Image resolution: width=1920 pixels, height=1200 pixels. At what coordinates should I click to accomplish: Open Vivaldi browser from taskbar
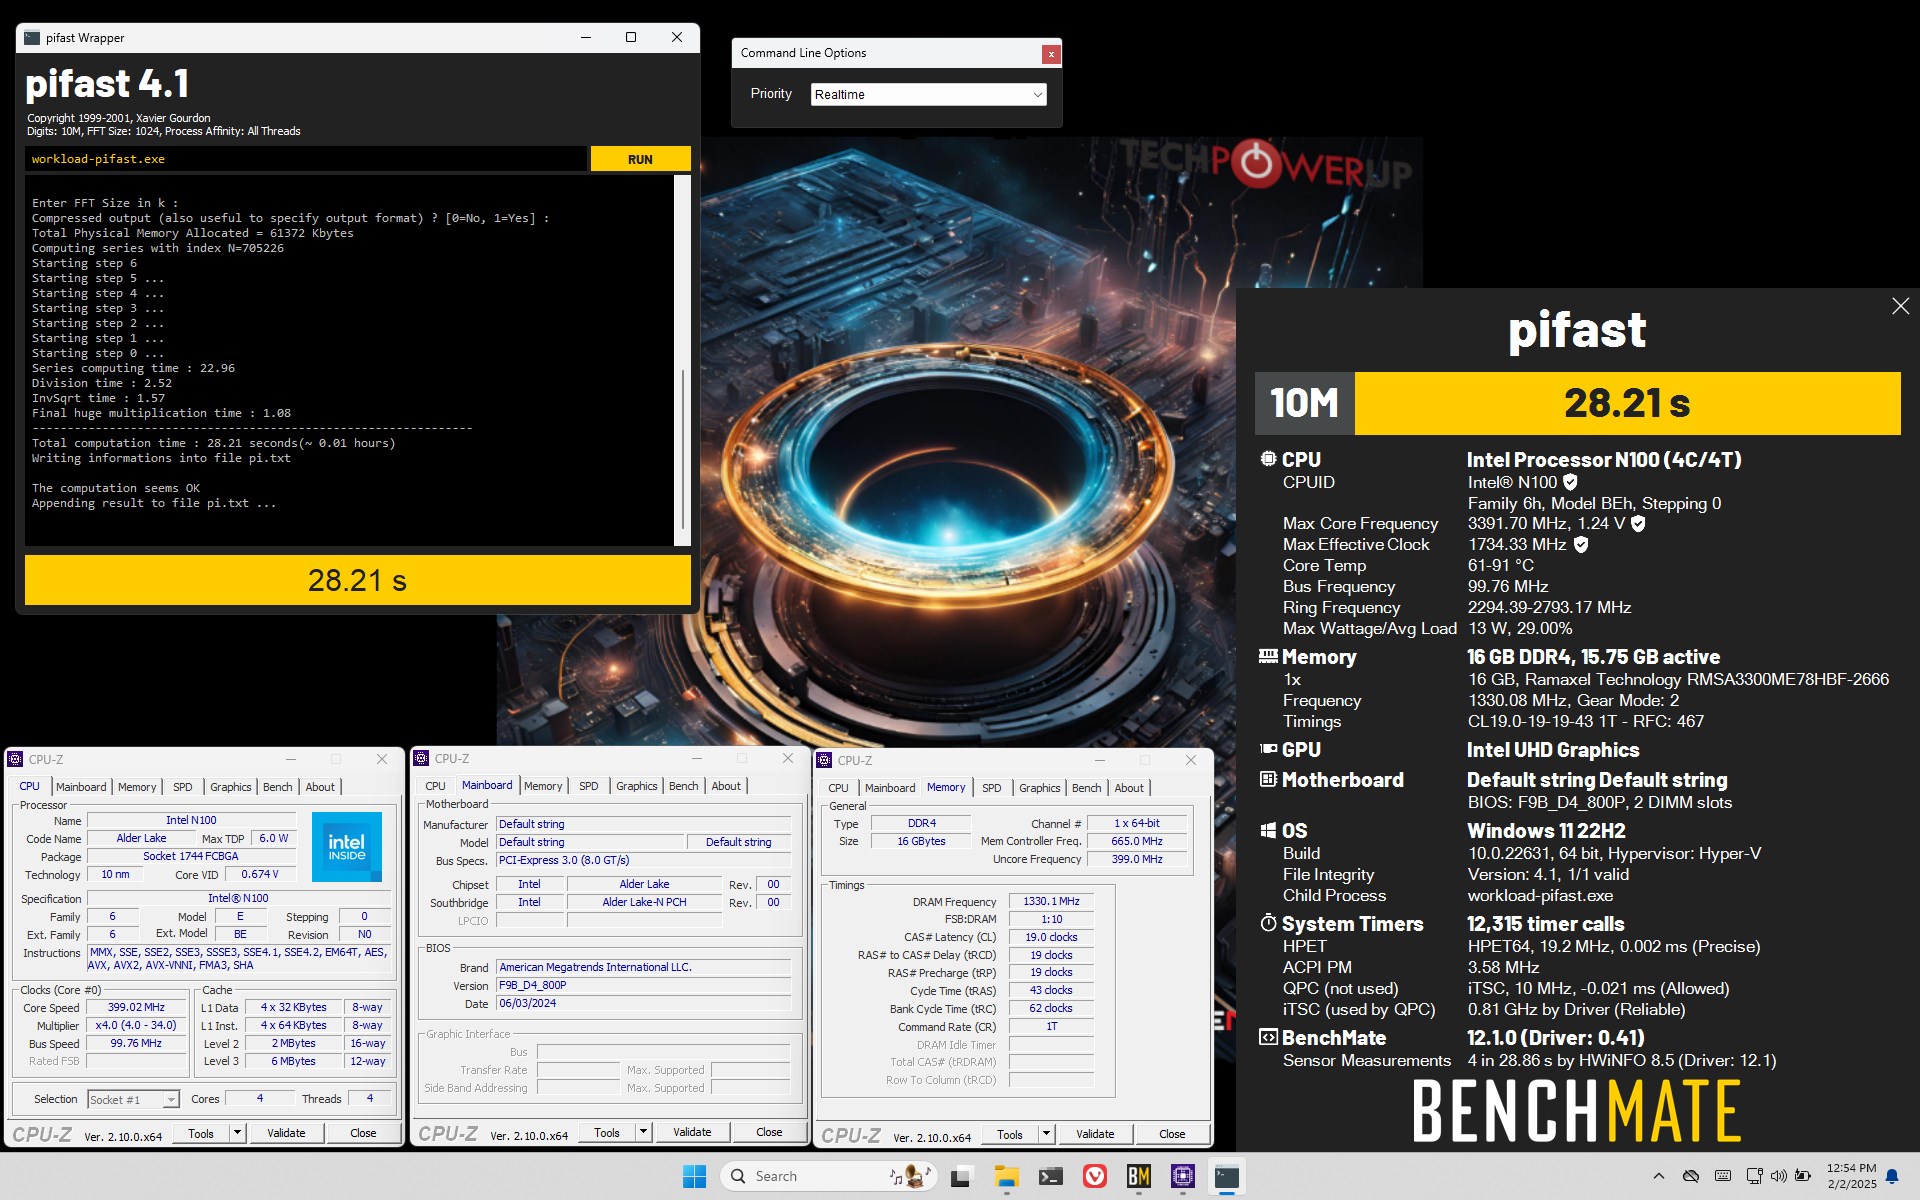click(1095, 1176)
